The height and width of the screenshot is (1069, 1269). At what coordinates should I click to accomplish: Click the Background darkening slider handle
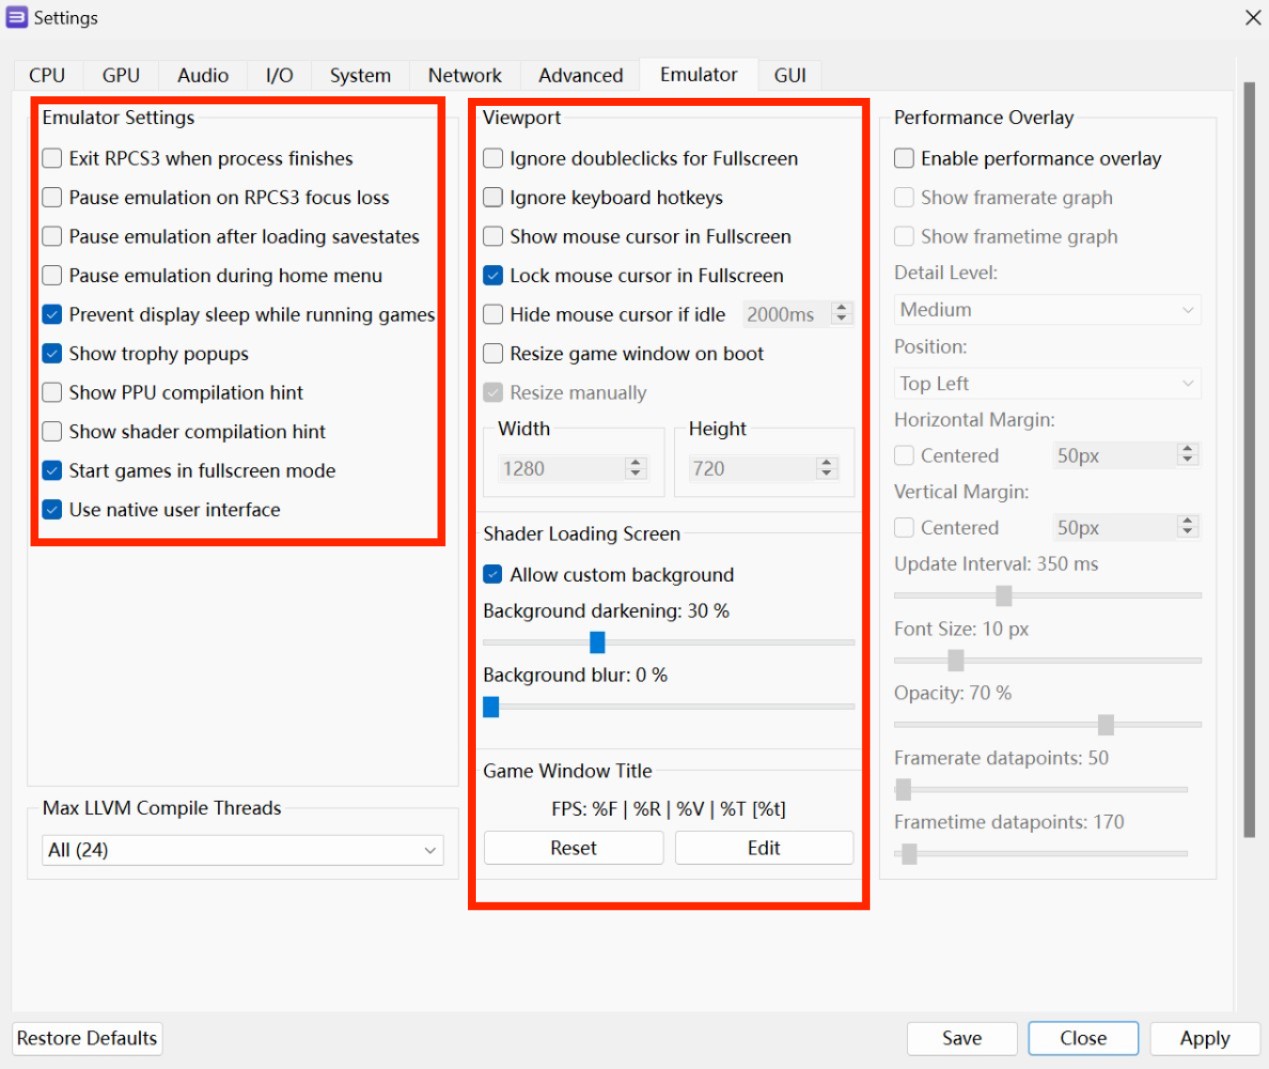click(597, 642)
